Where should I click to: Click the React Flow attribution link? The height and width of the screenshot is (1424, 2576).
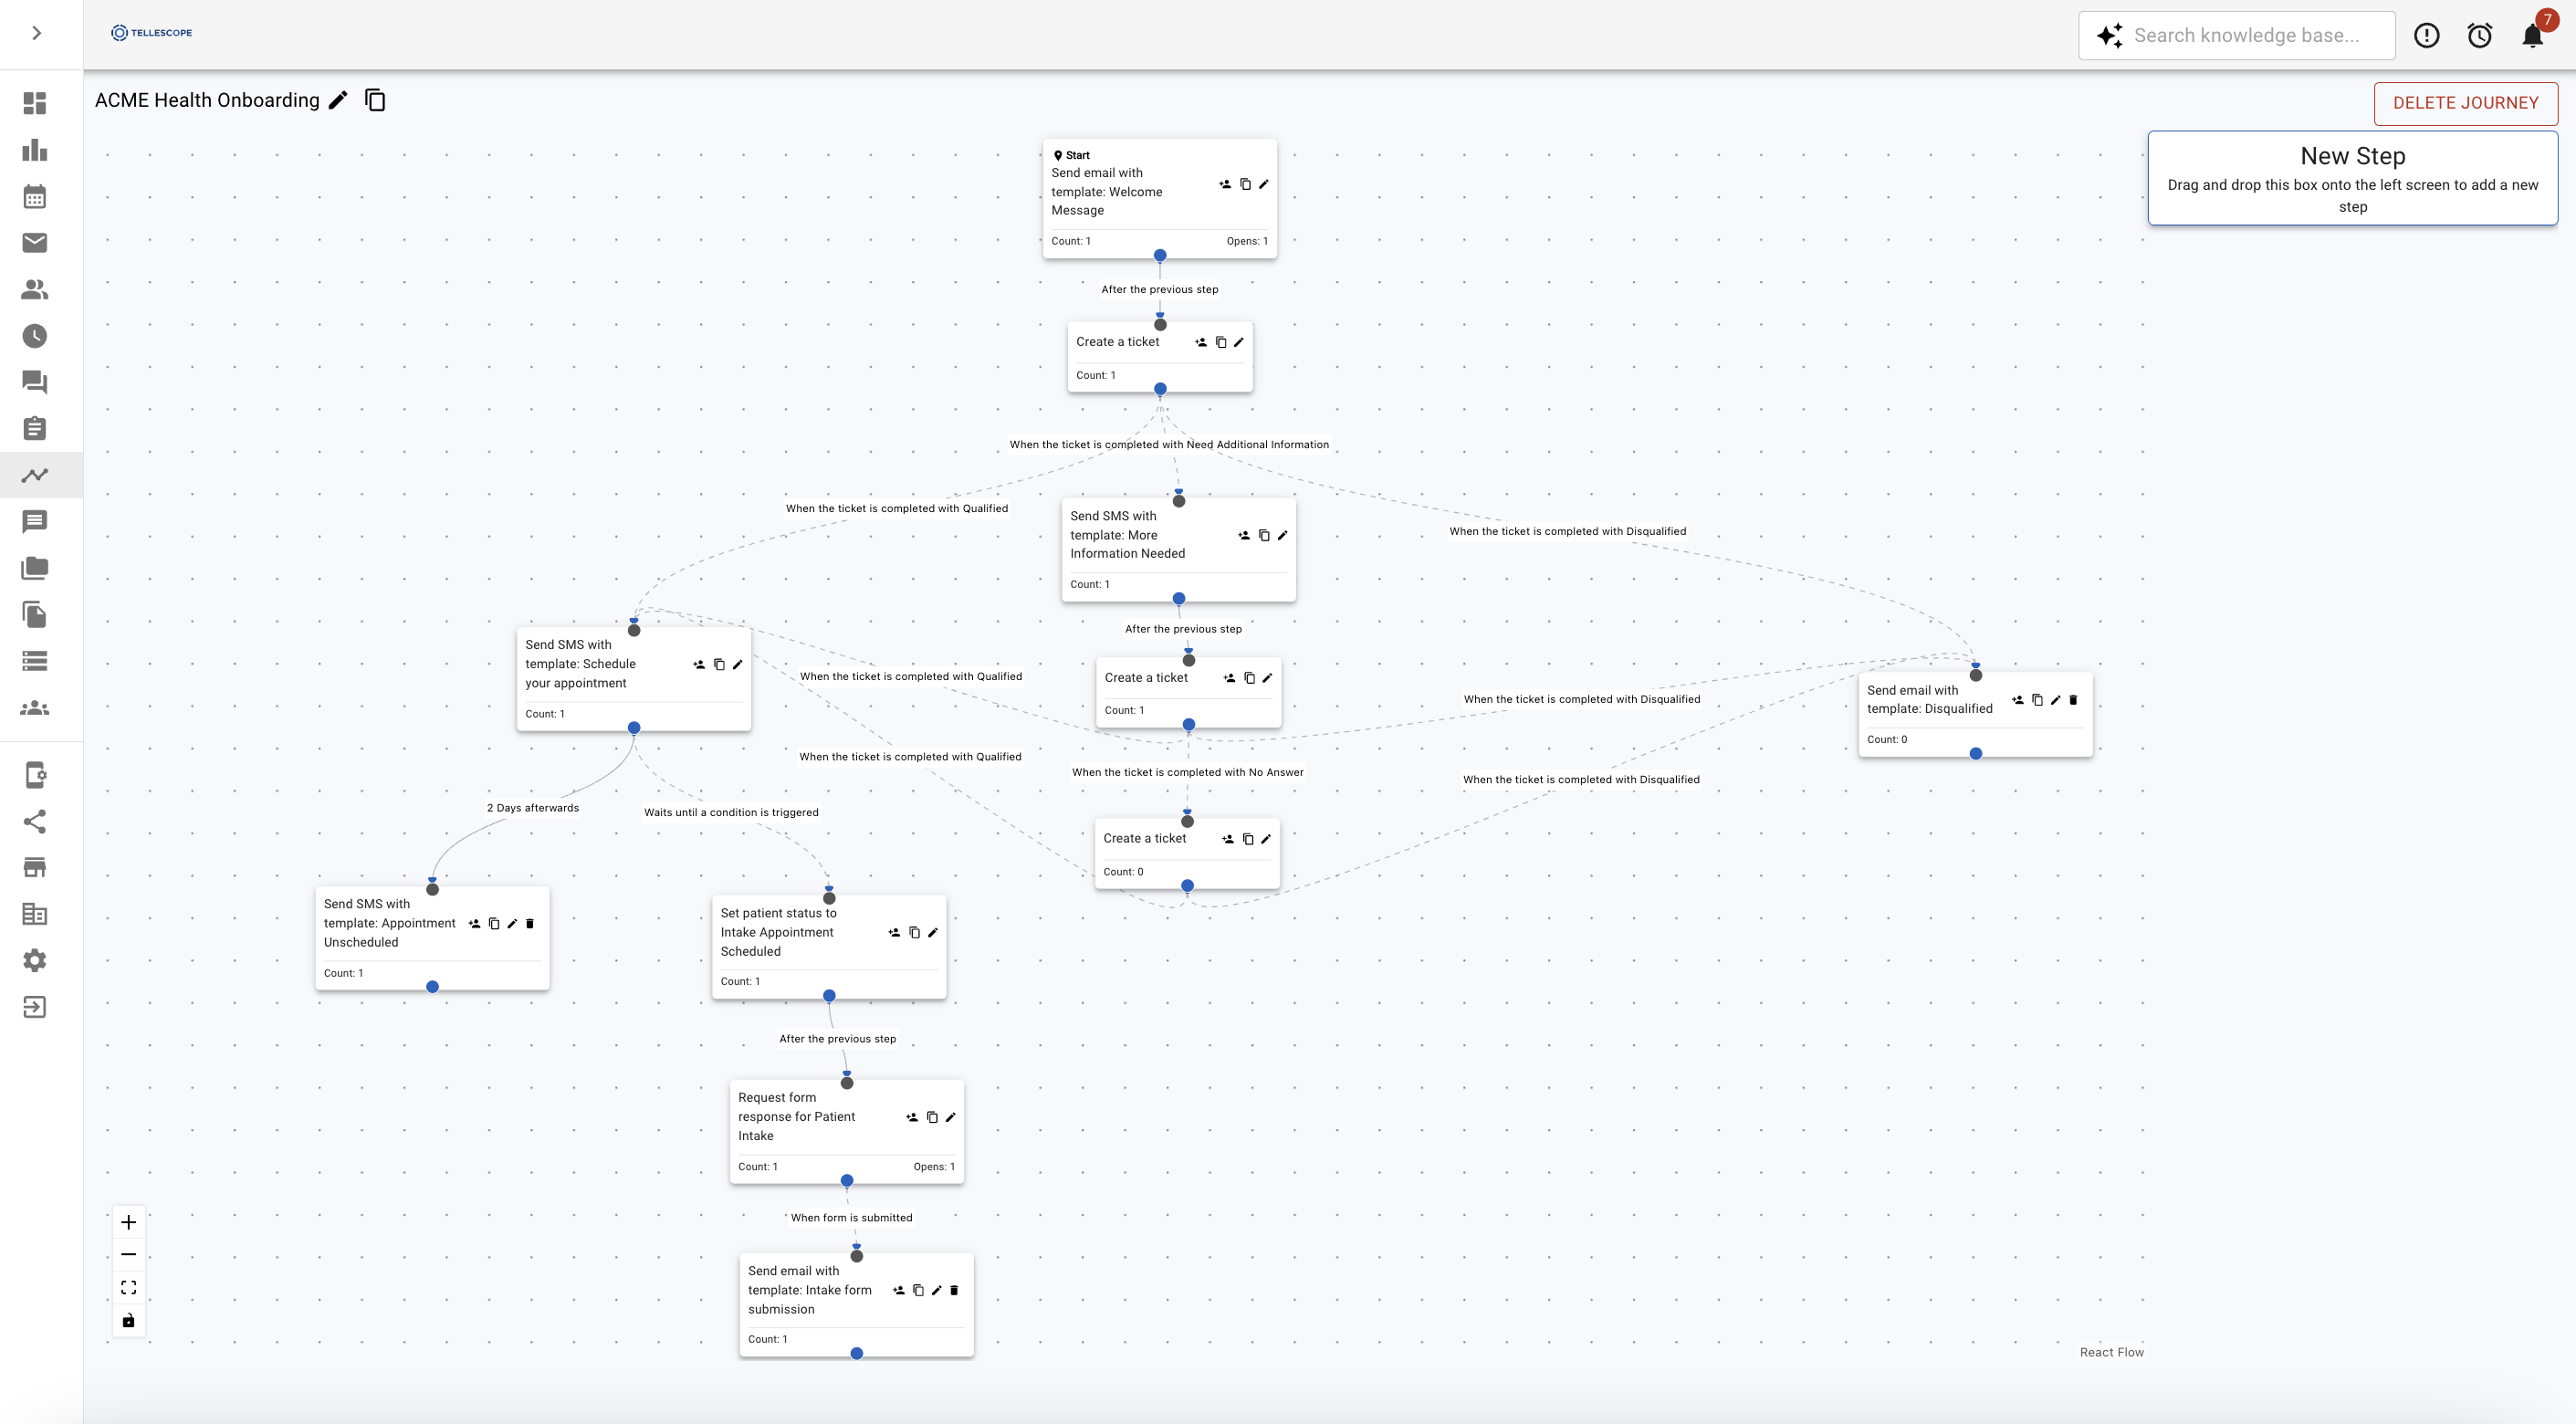click(2111, 1352)
